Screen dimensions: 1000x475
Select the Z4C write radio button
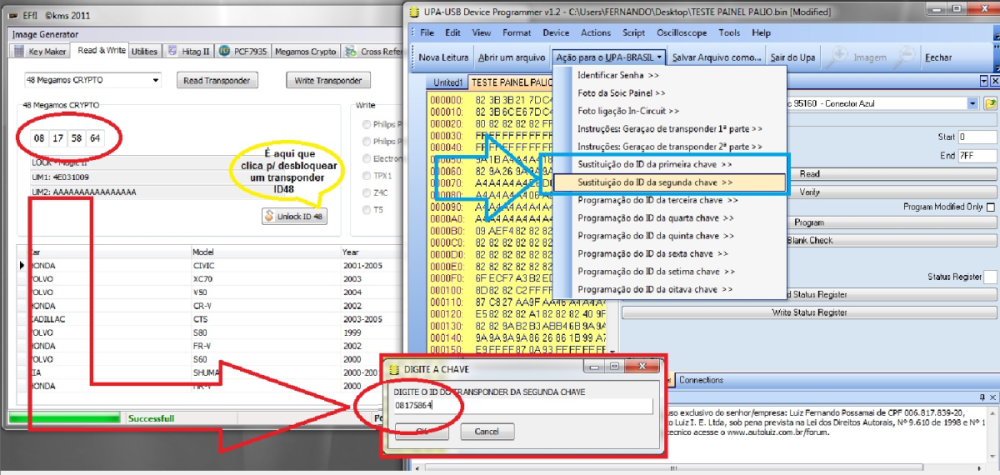[366, 193]
